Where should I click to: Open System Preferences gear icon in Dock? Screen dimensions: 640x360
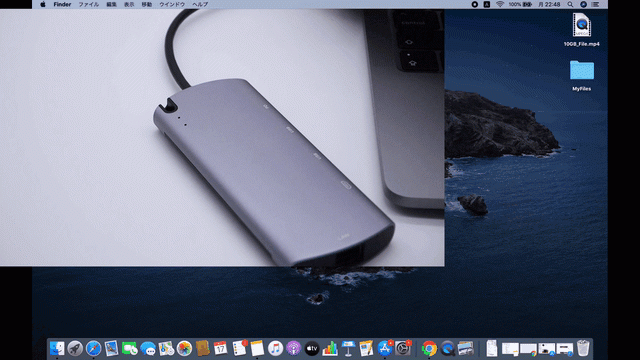[x=403, y=349]
